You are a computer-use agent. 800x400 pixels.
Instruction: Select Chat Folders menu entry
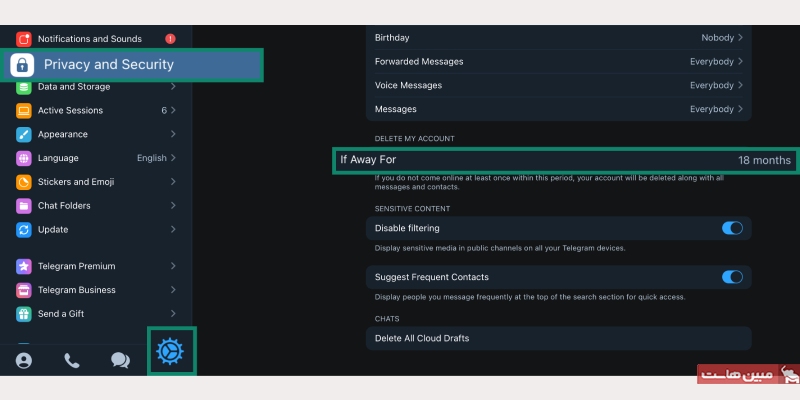tap(96, 206)
